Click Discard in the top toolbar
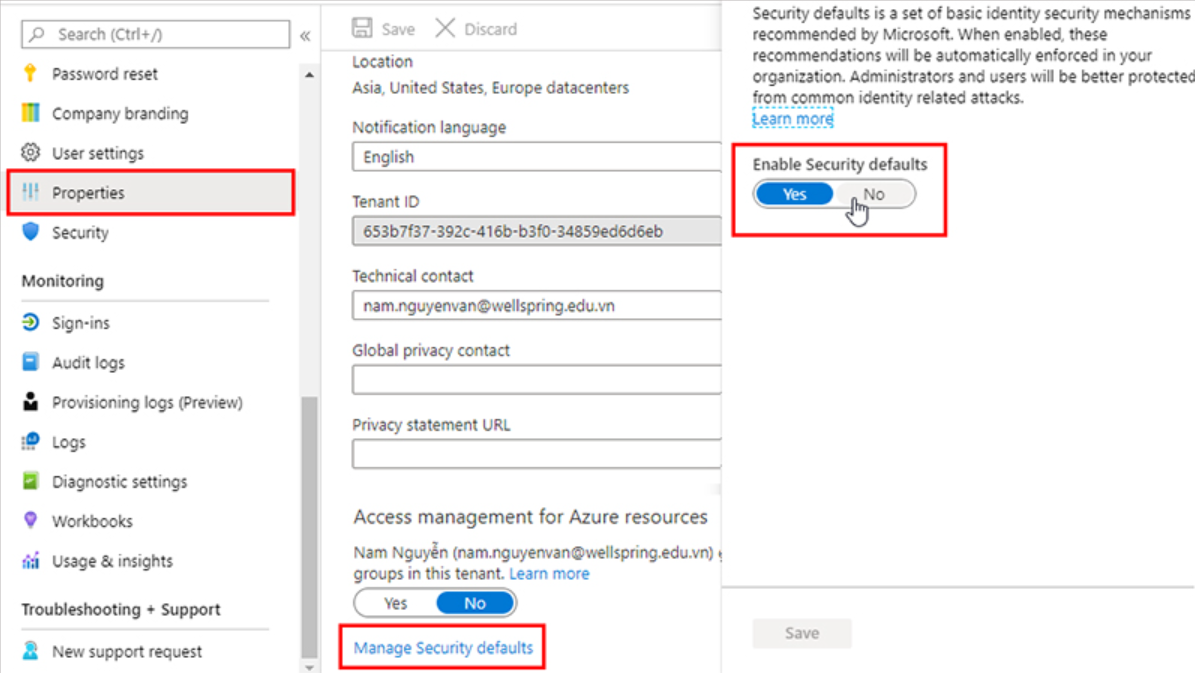Image resolution: width=1195 pixels, height=673 pixels. coord(476,29)
